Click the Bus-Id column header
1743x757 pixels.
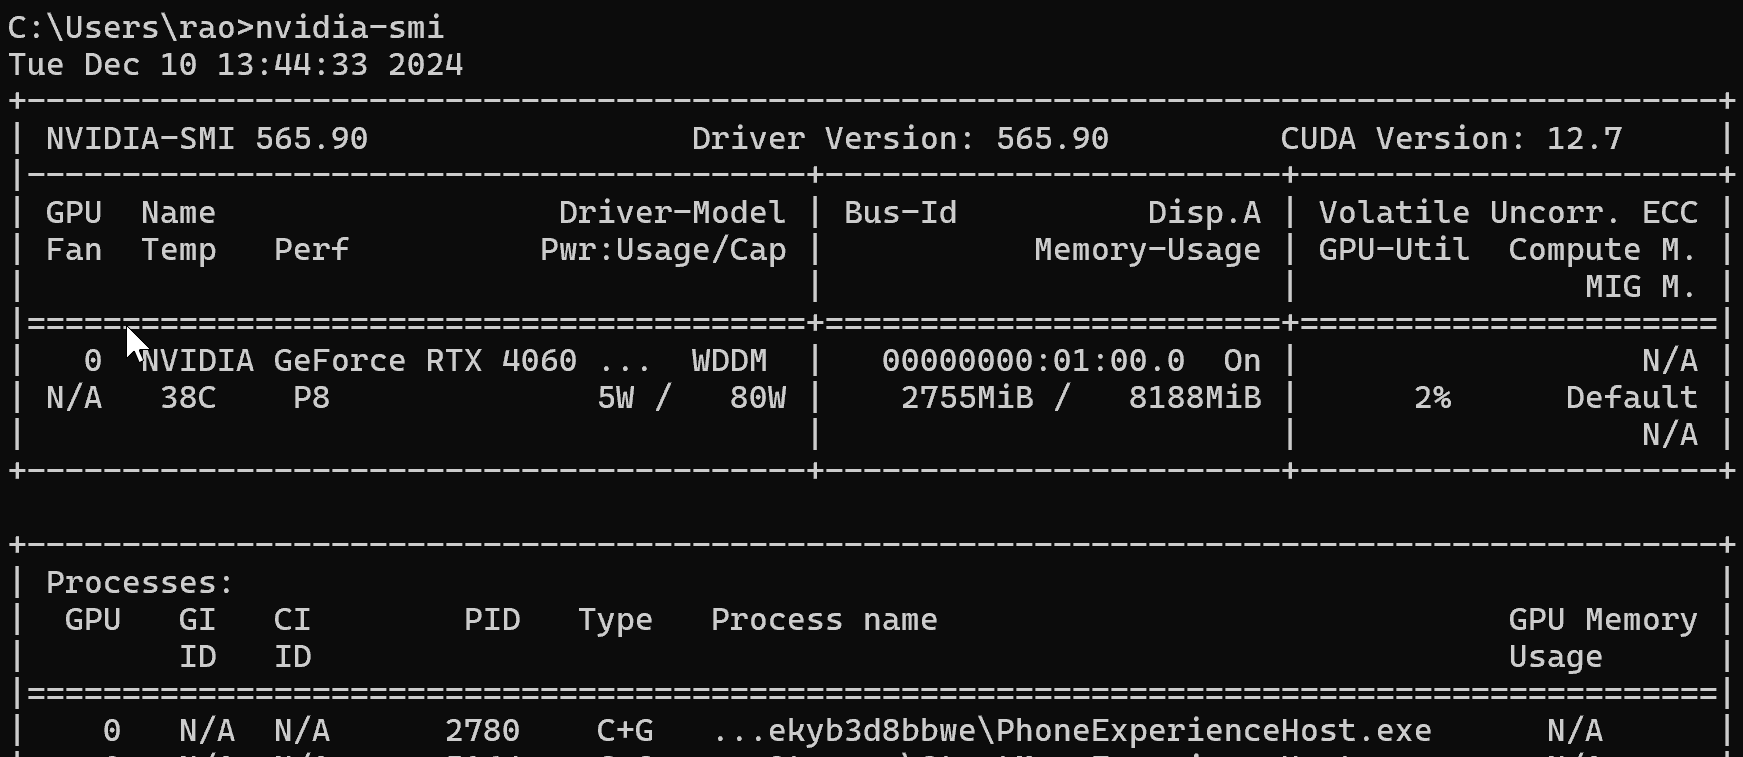tap(900, 212)
